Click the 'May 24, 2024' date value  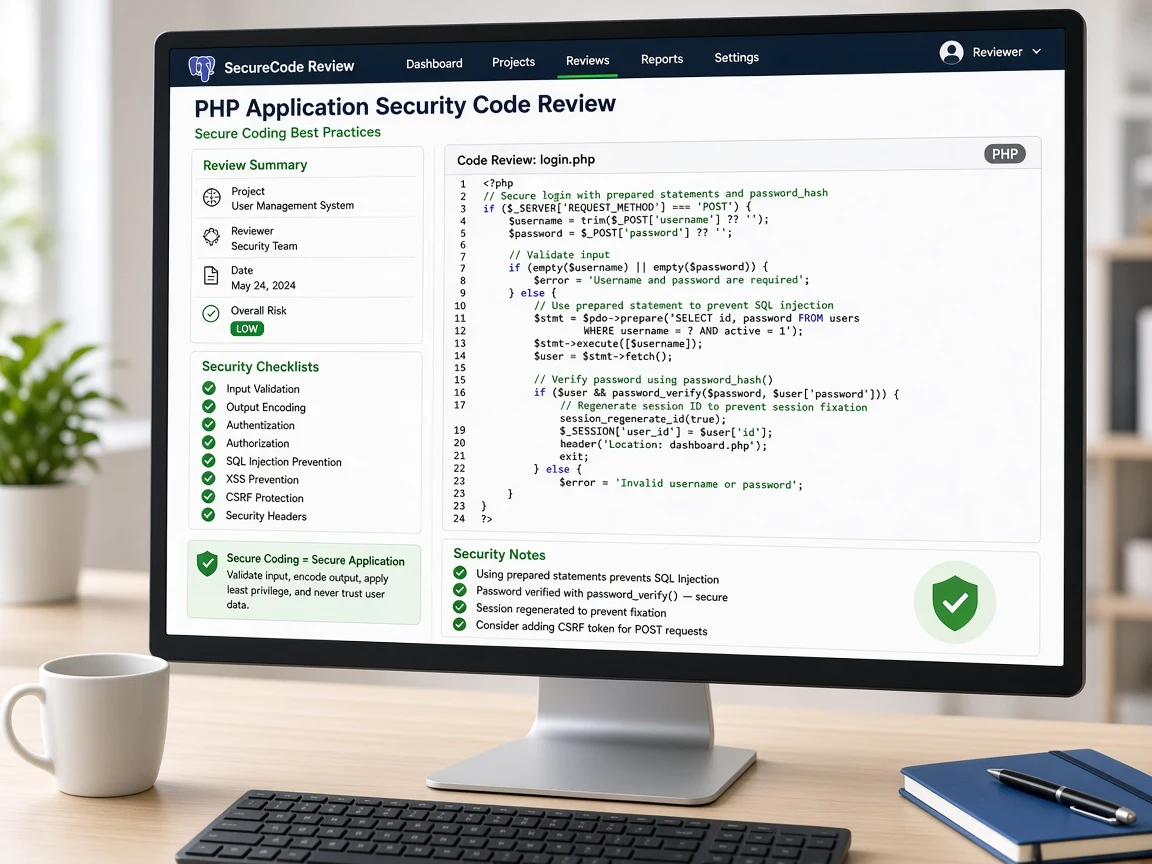[x=264, y=286]
